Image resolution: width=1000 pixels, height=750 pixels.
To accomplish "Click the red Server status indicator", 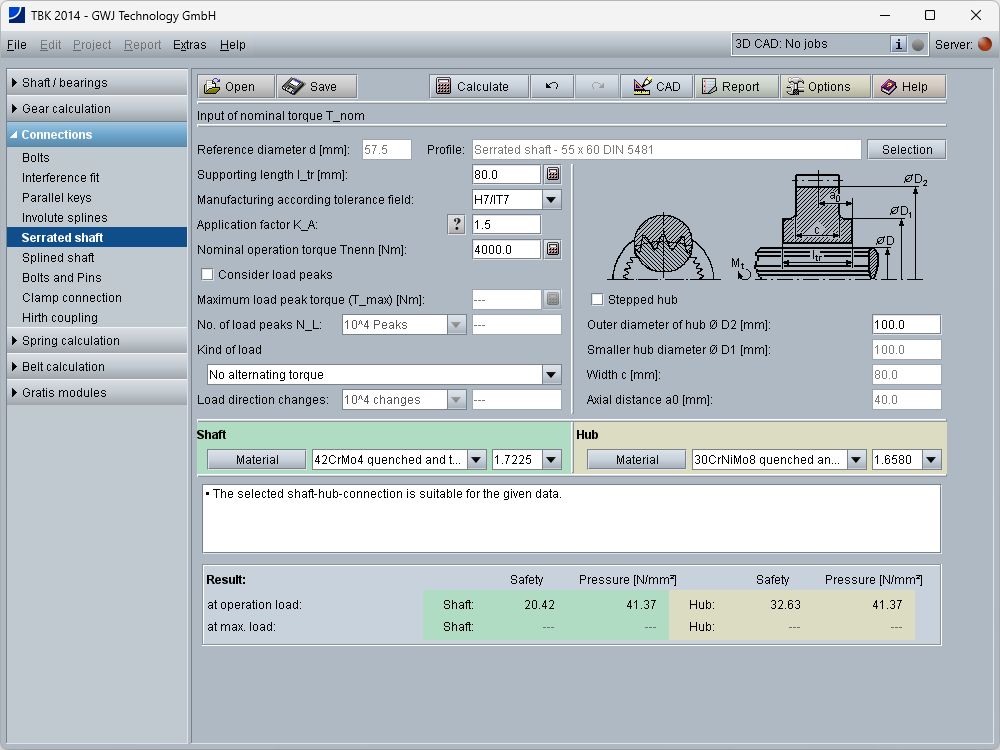I will [985, 44].
